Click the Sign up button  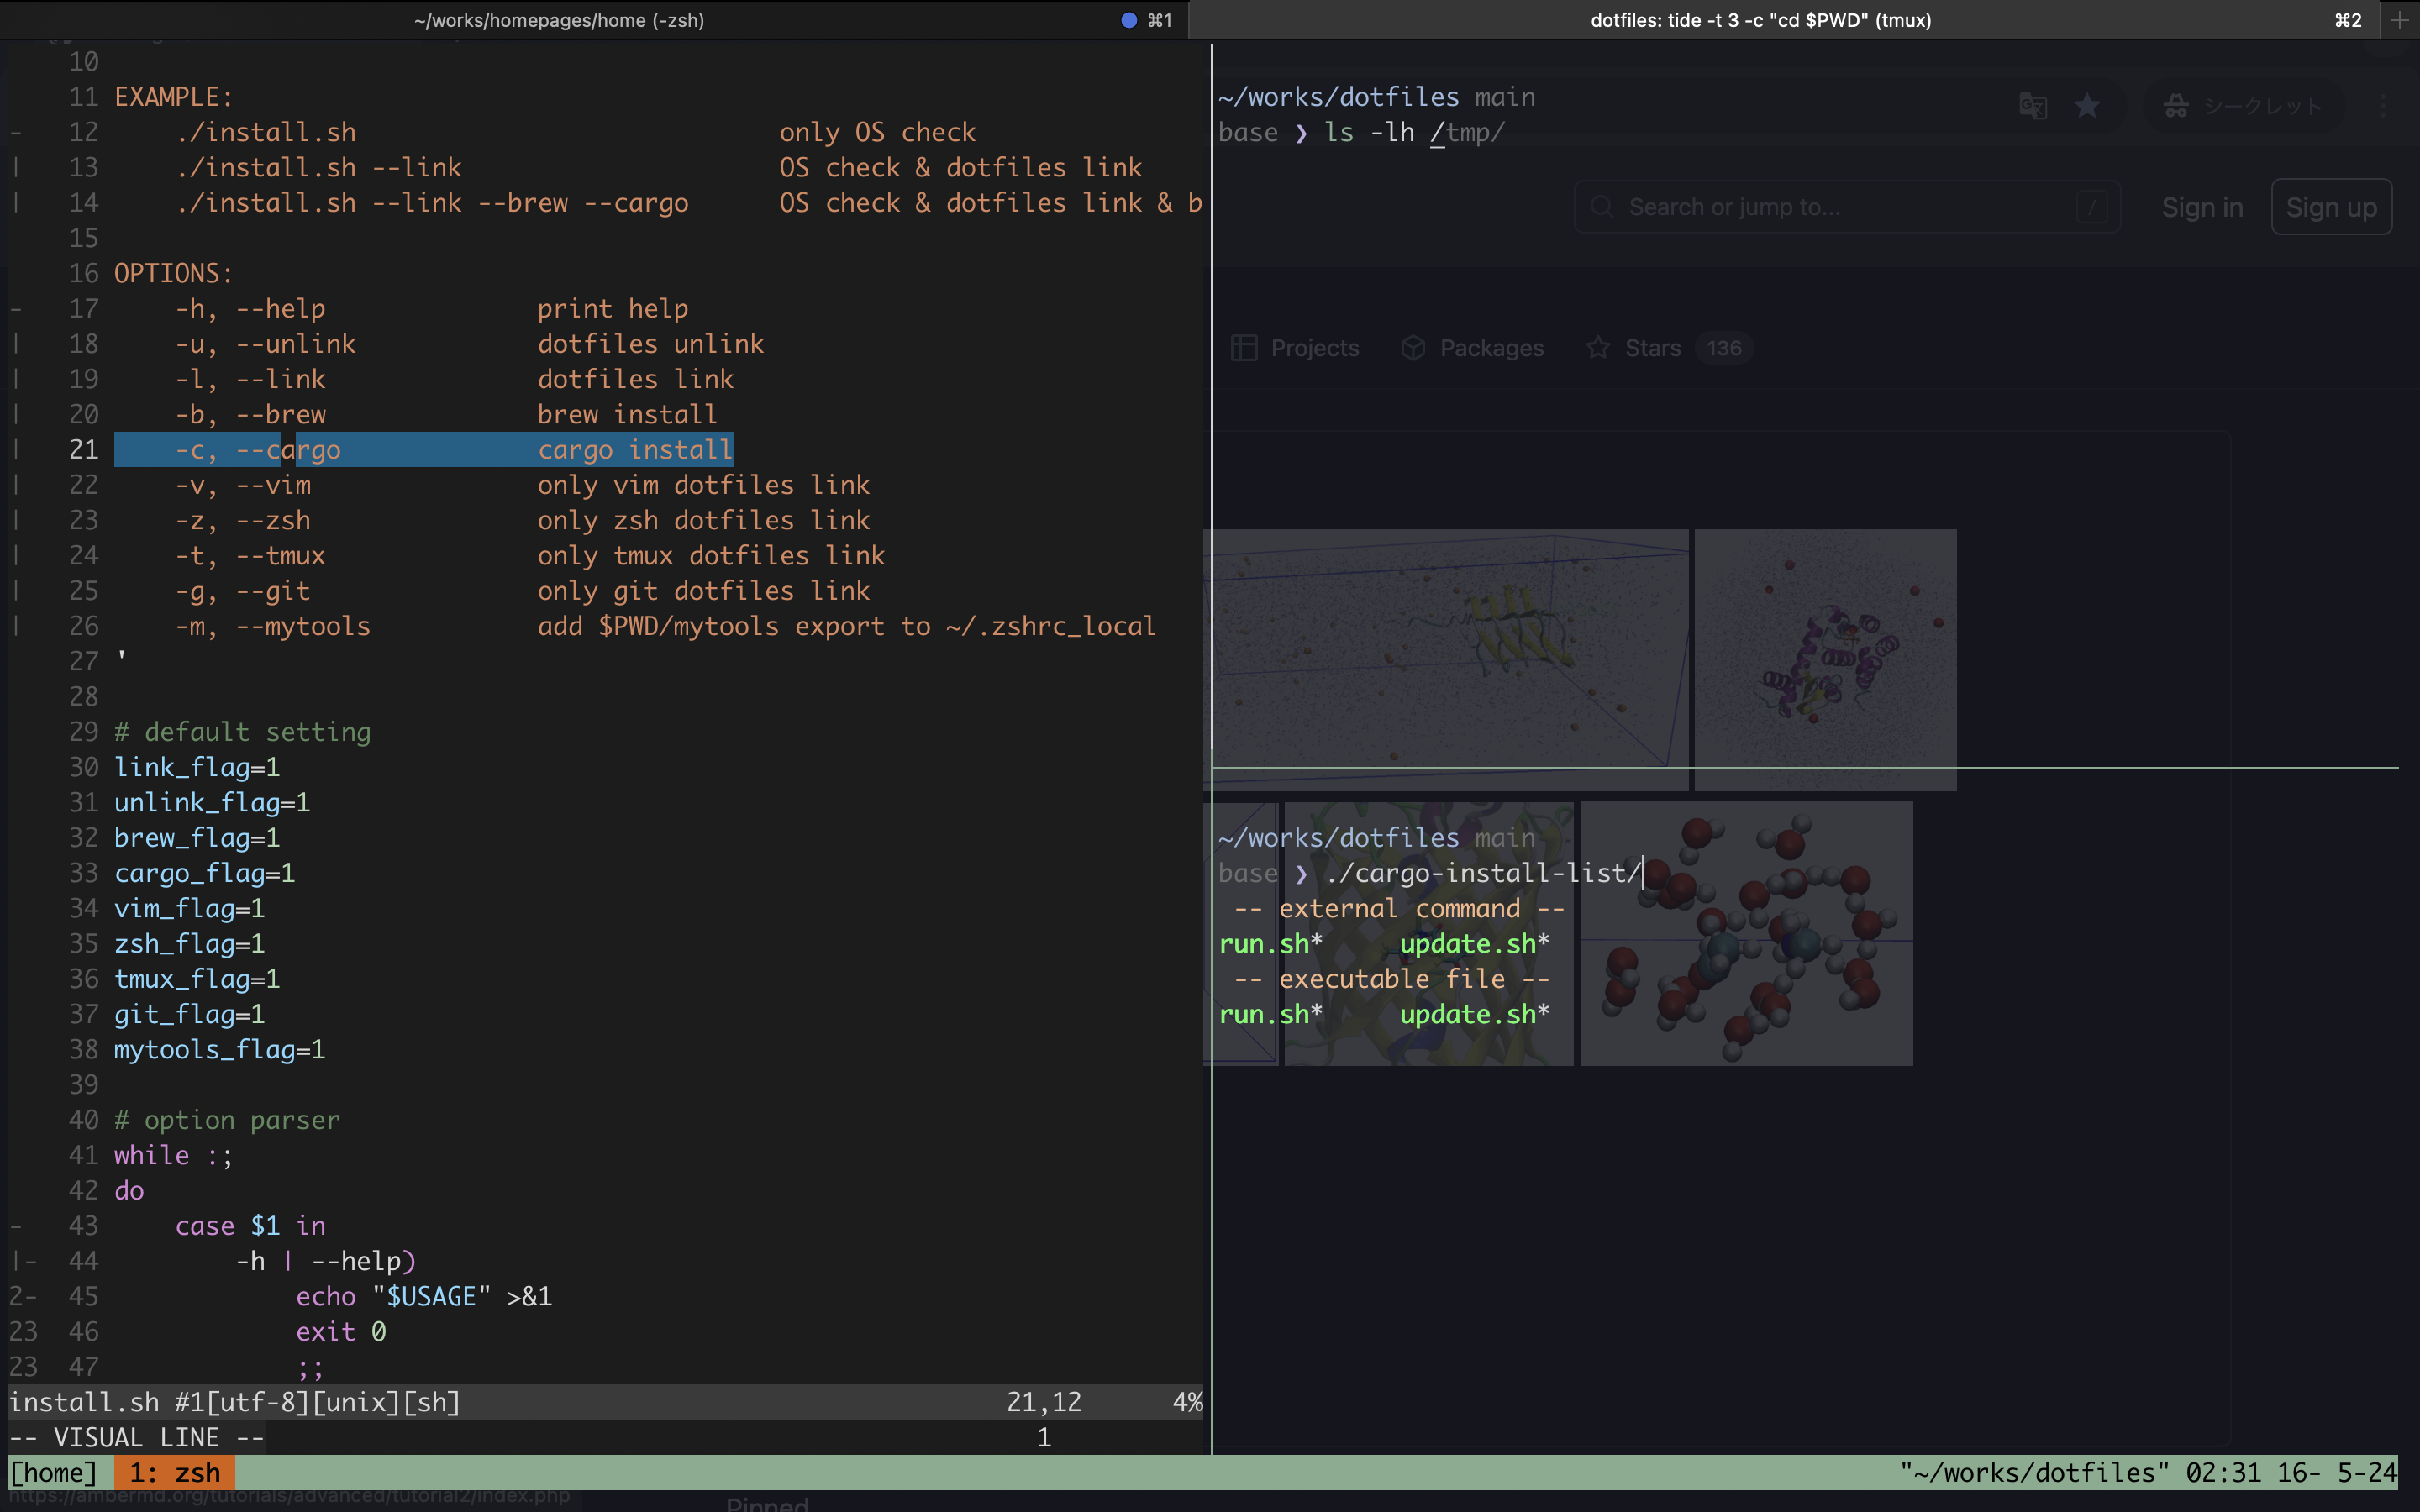pos(2331,207)
